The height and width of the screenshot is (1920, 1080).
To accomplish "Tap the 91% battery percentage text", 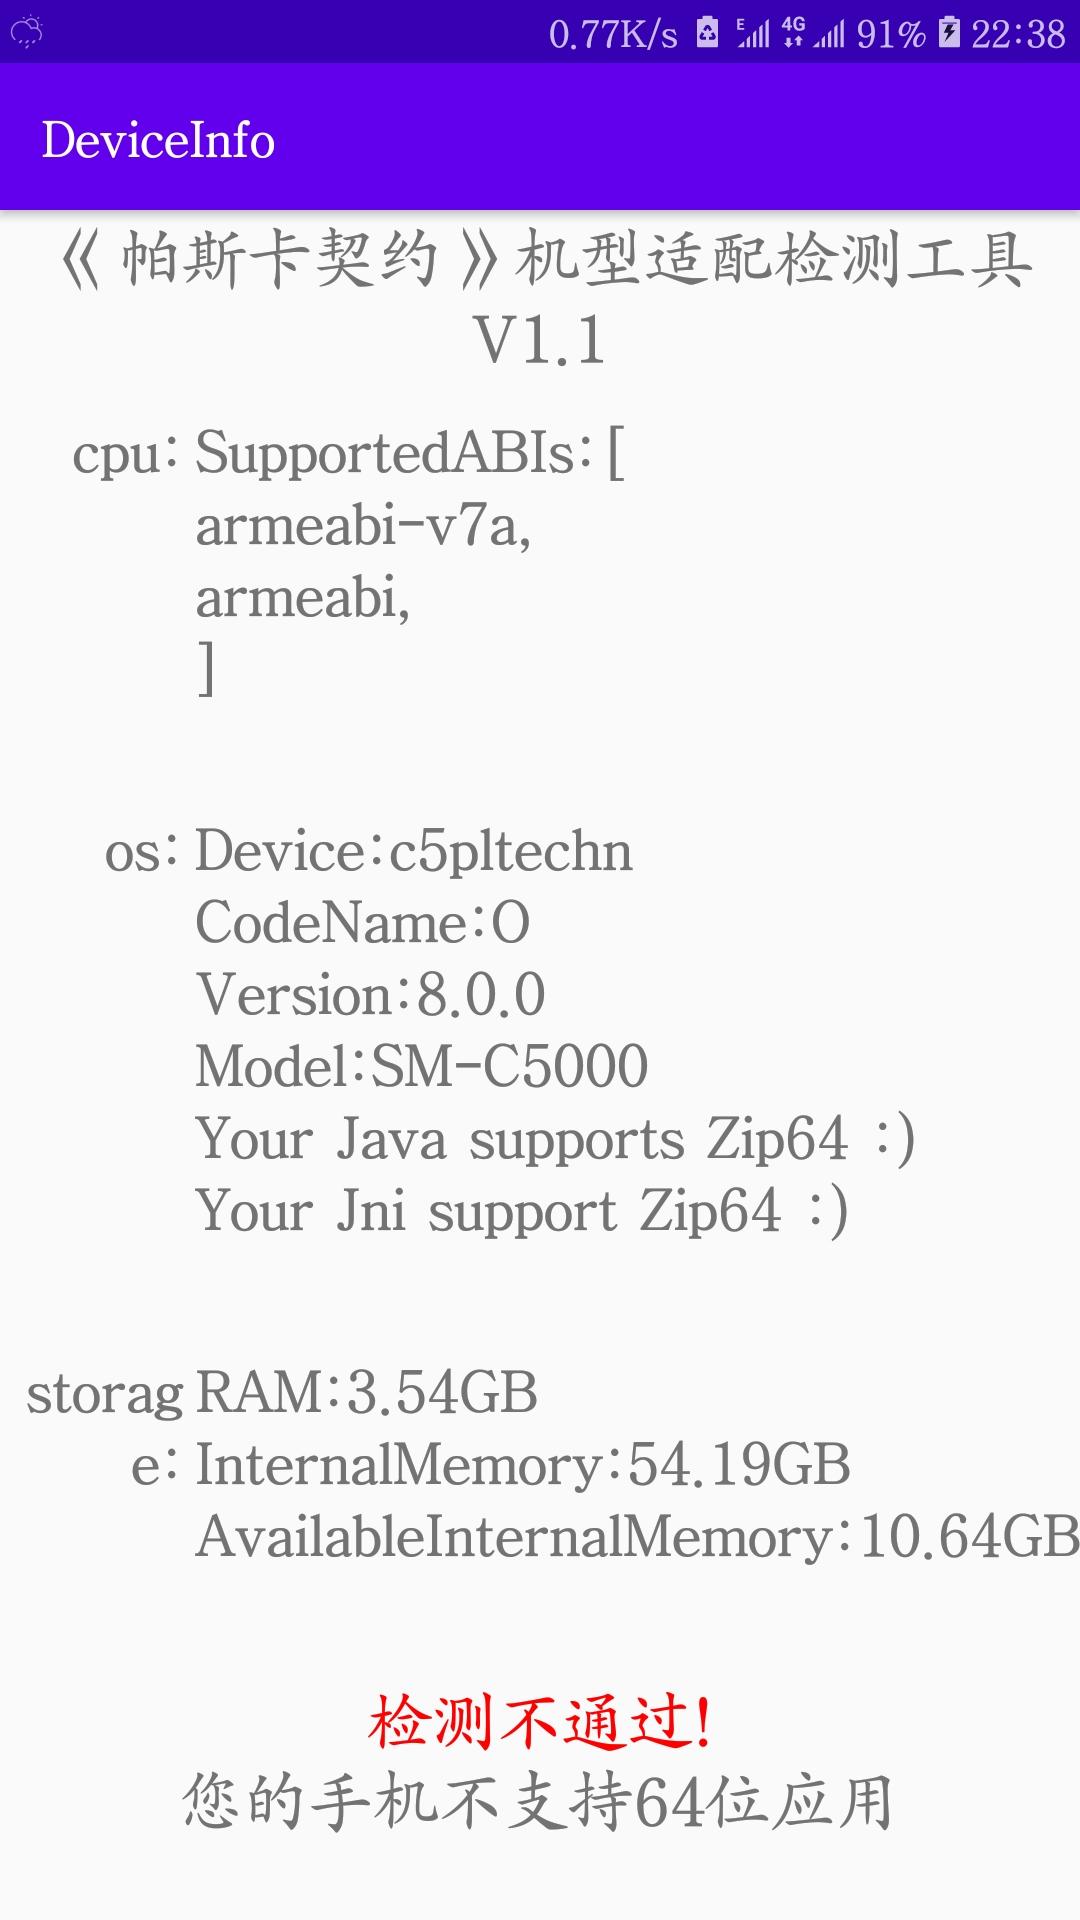I will coord(891,34).
